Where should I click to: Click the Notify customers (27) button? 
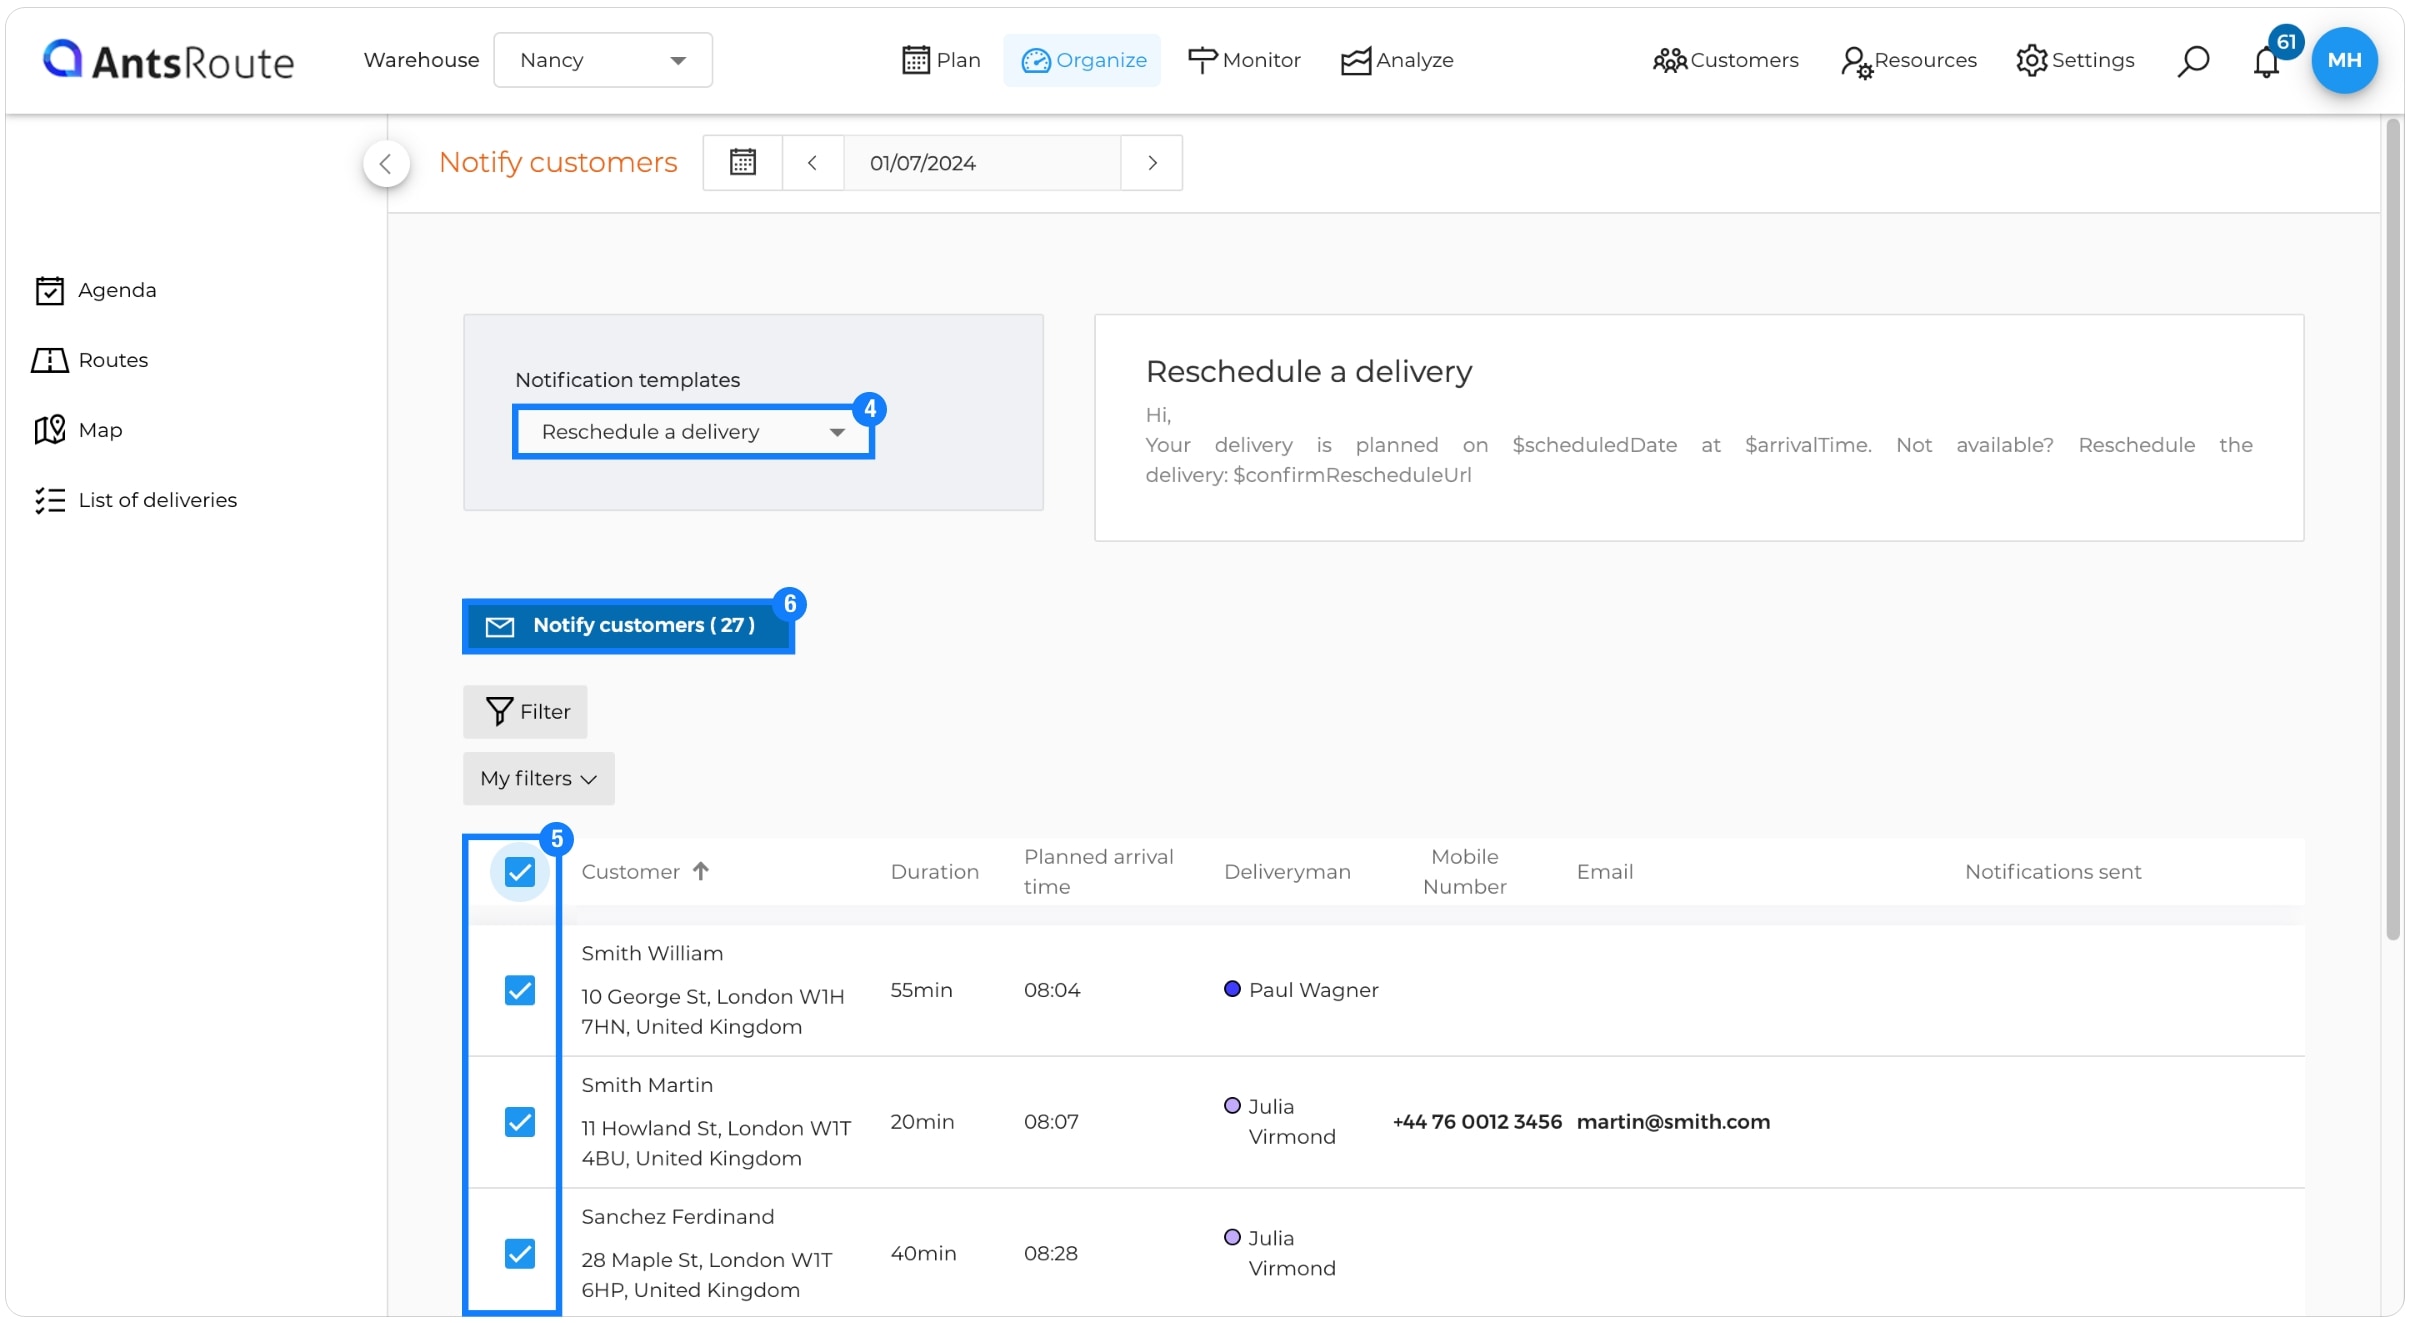point(628,626)
